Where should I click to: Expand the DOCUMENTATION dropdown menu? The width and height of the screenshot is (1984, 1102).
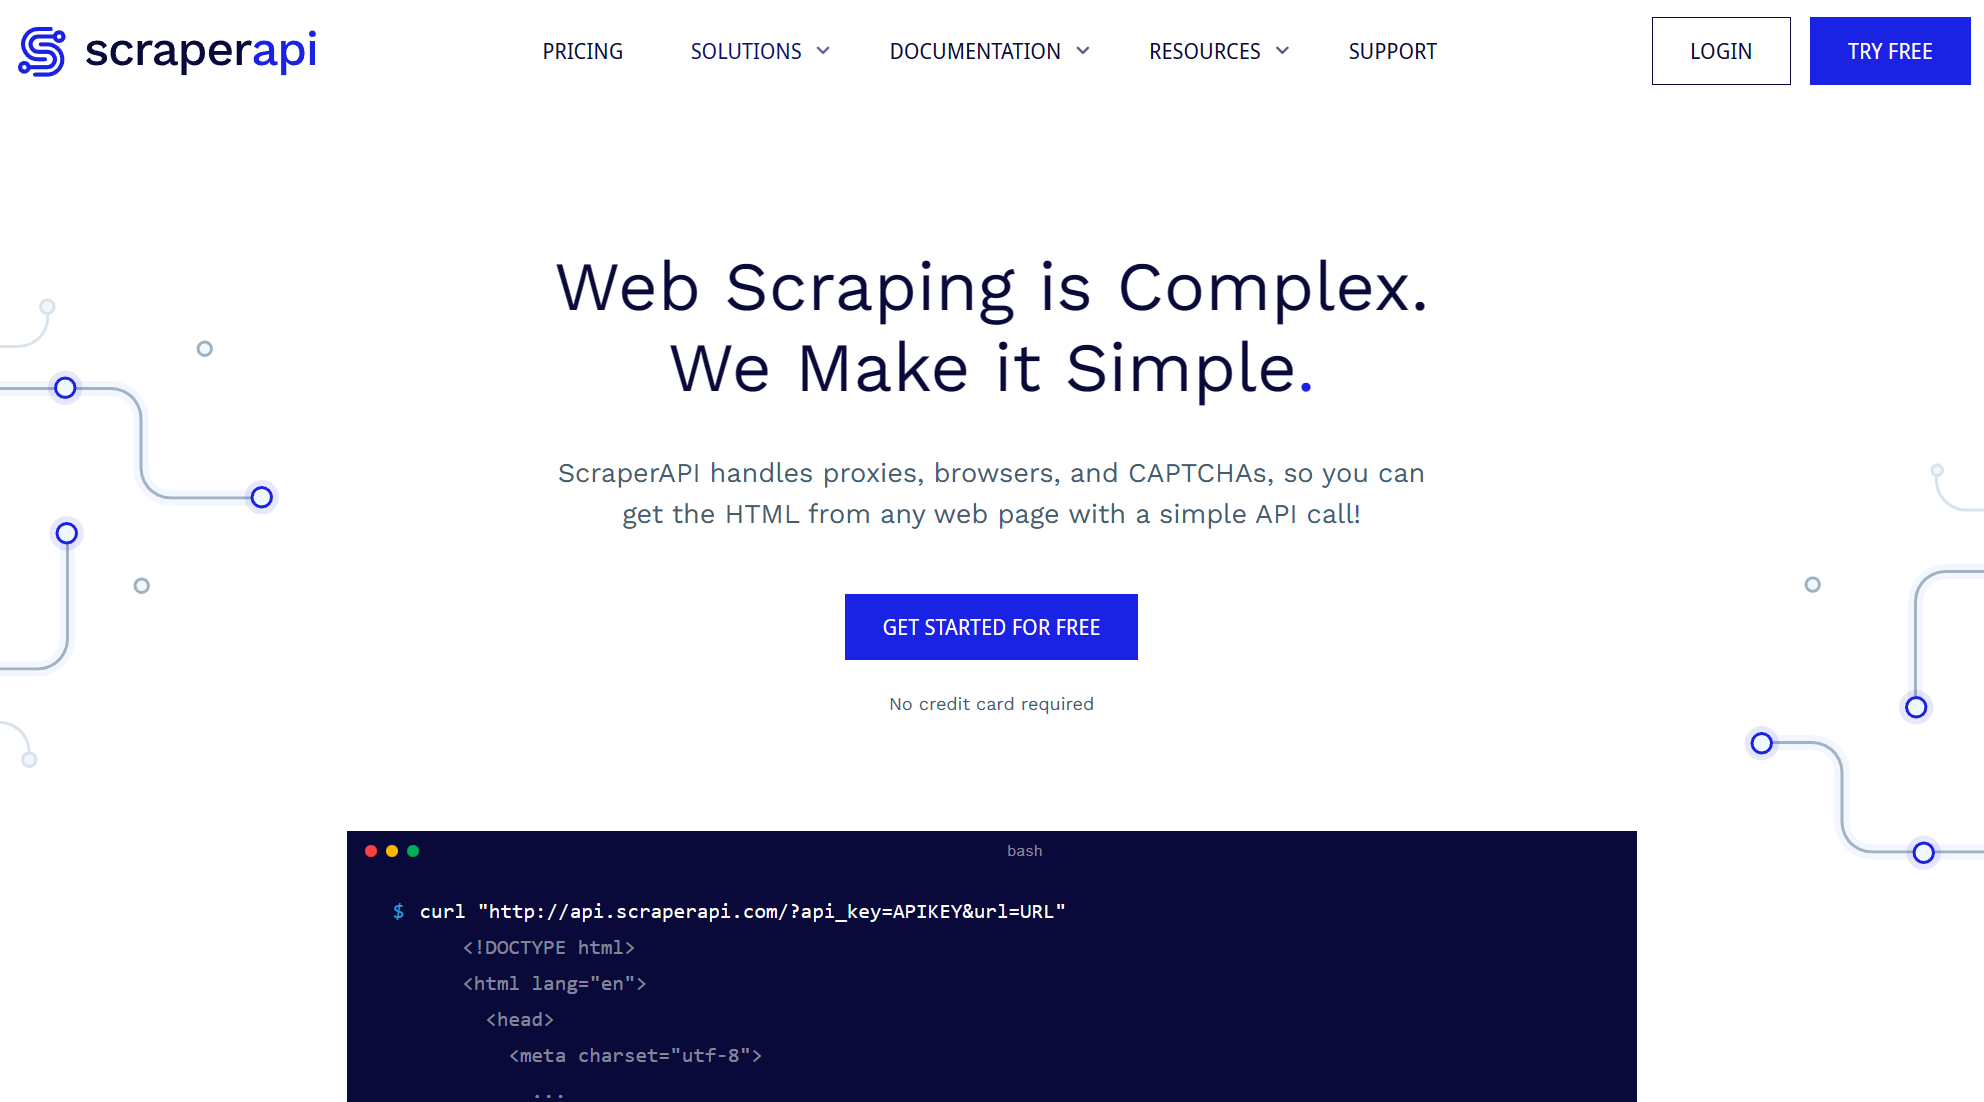point(989,52)
